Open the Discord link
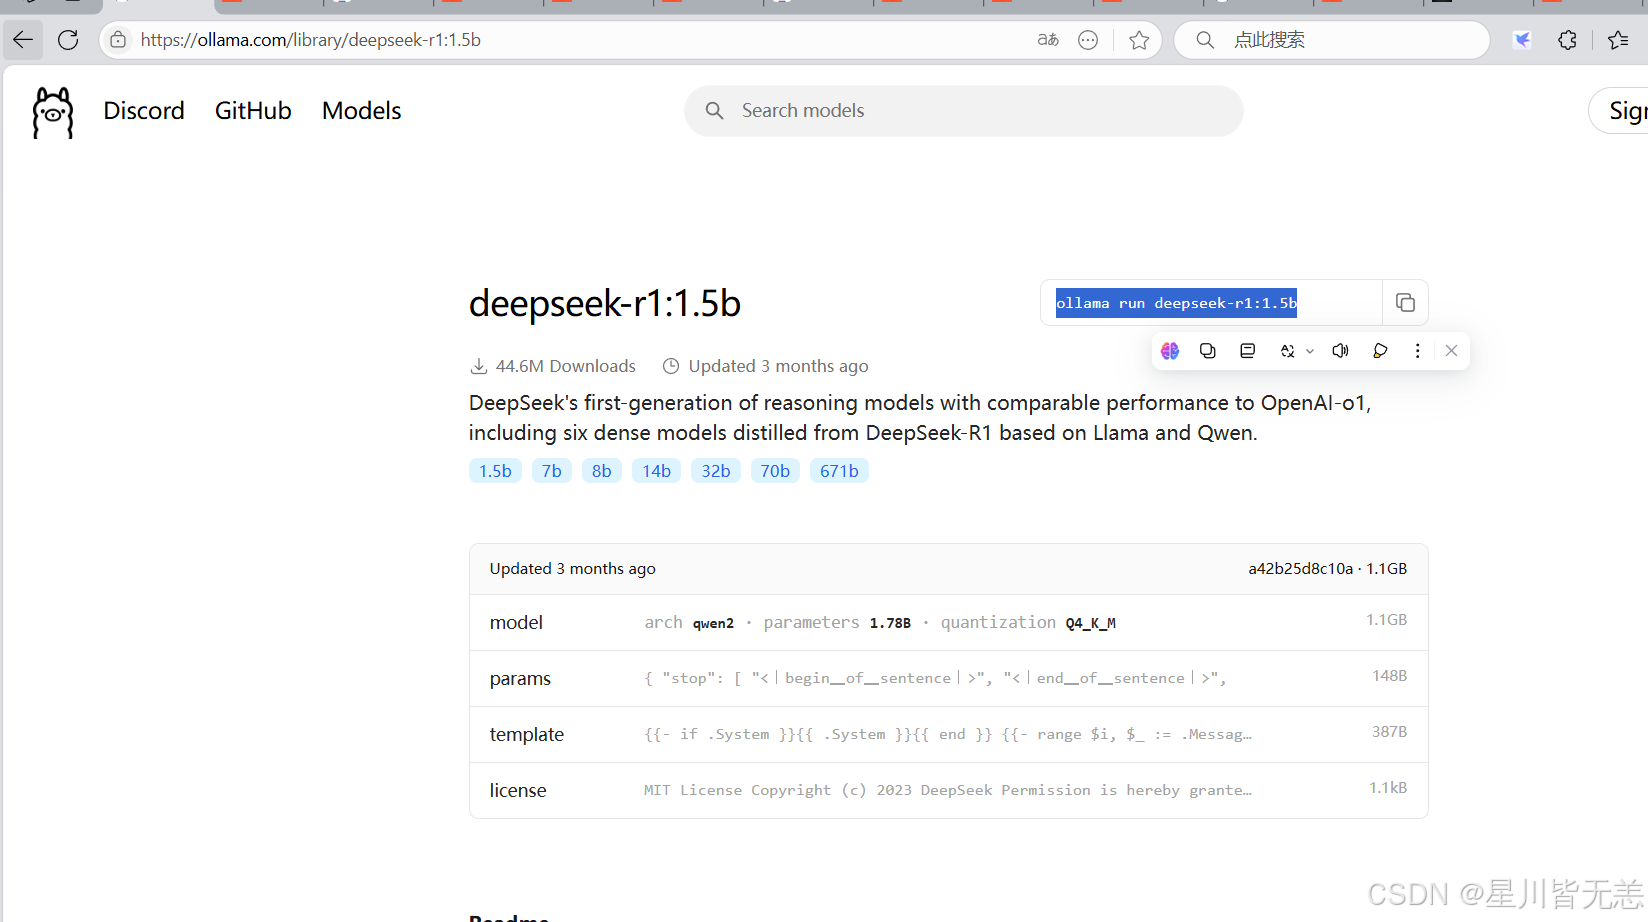1648x922 pixels. pos(144,111)
